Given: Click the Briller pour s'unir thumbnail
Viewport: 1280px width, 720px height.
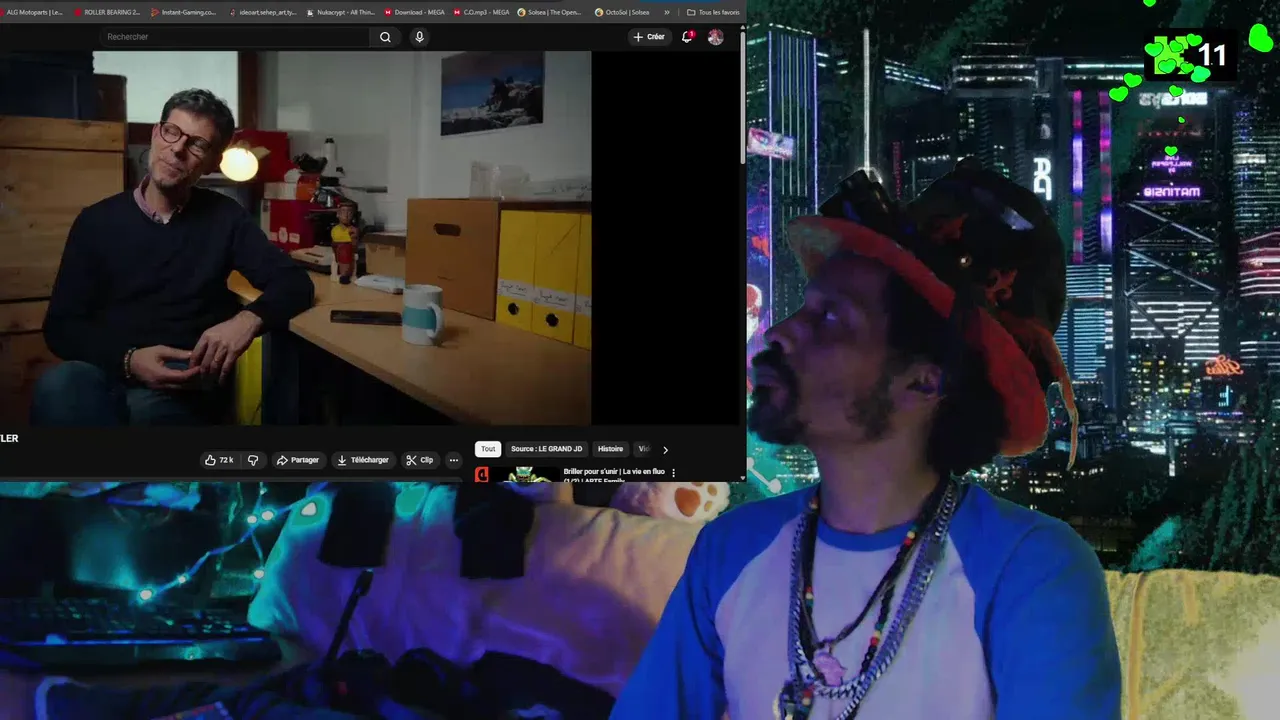Looking at the screenshot, I should (517, 474).
